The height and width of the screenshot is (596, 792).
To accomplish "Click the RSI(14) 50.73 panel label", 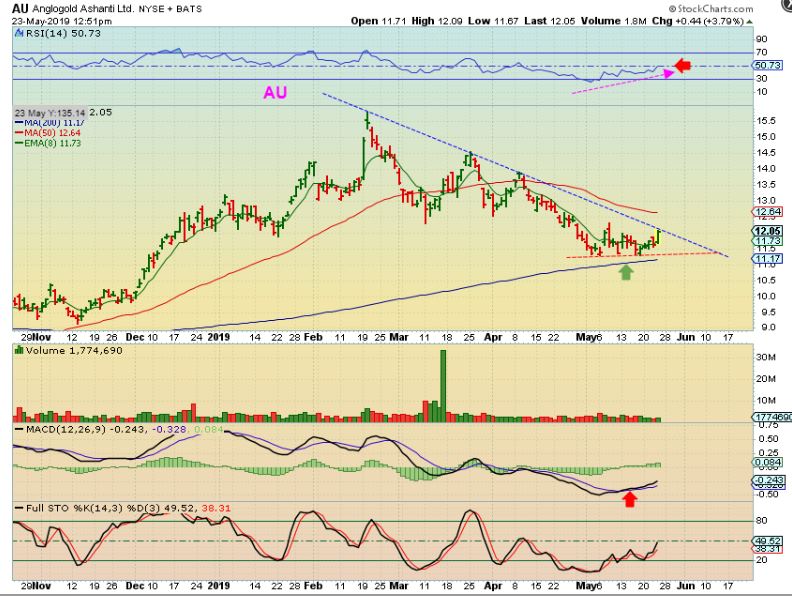I will pos(63,33).
